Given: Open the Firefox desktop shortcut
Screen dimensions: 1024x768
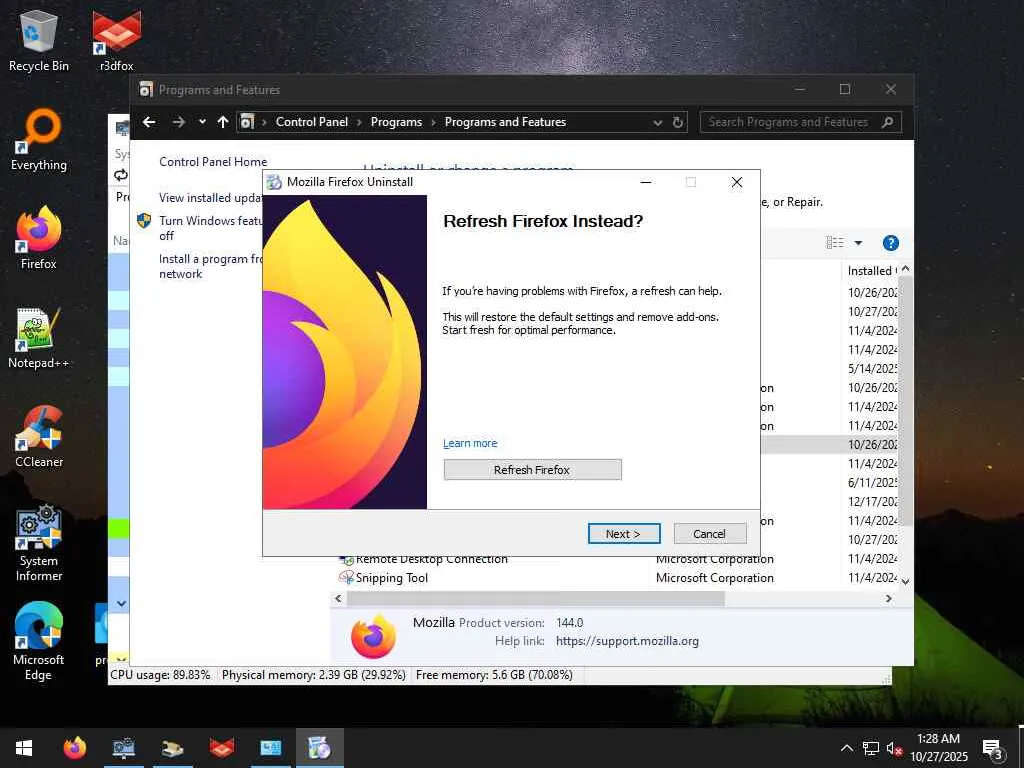Looking at the screenshot, I should tap(39, 238).
